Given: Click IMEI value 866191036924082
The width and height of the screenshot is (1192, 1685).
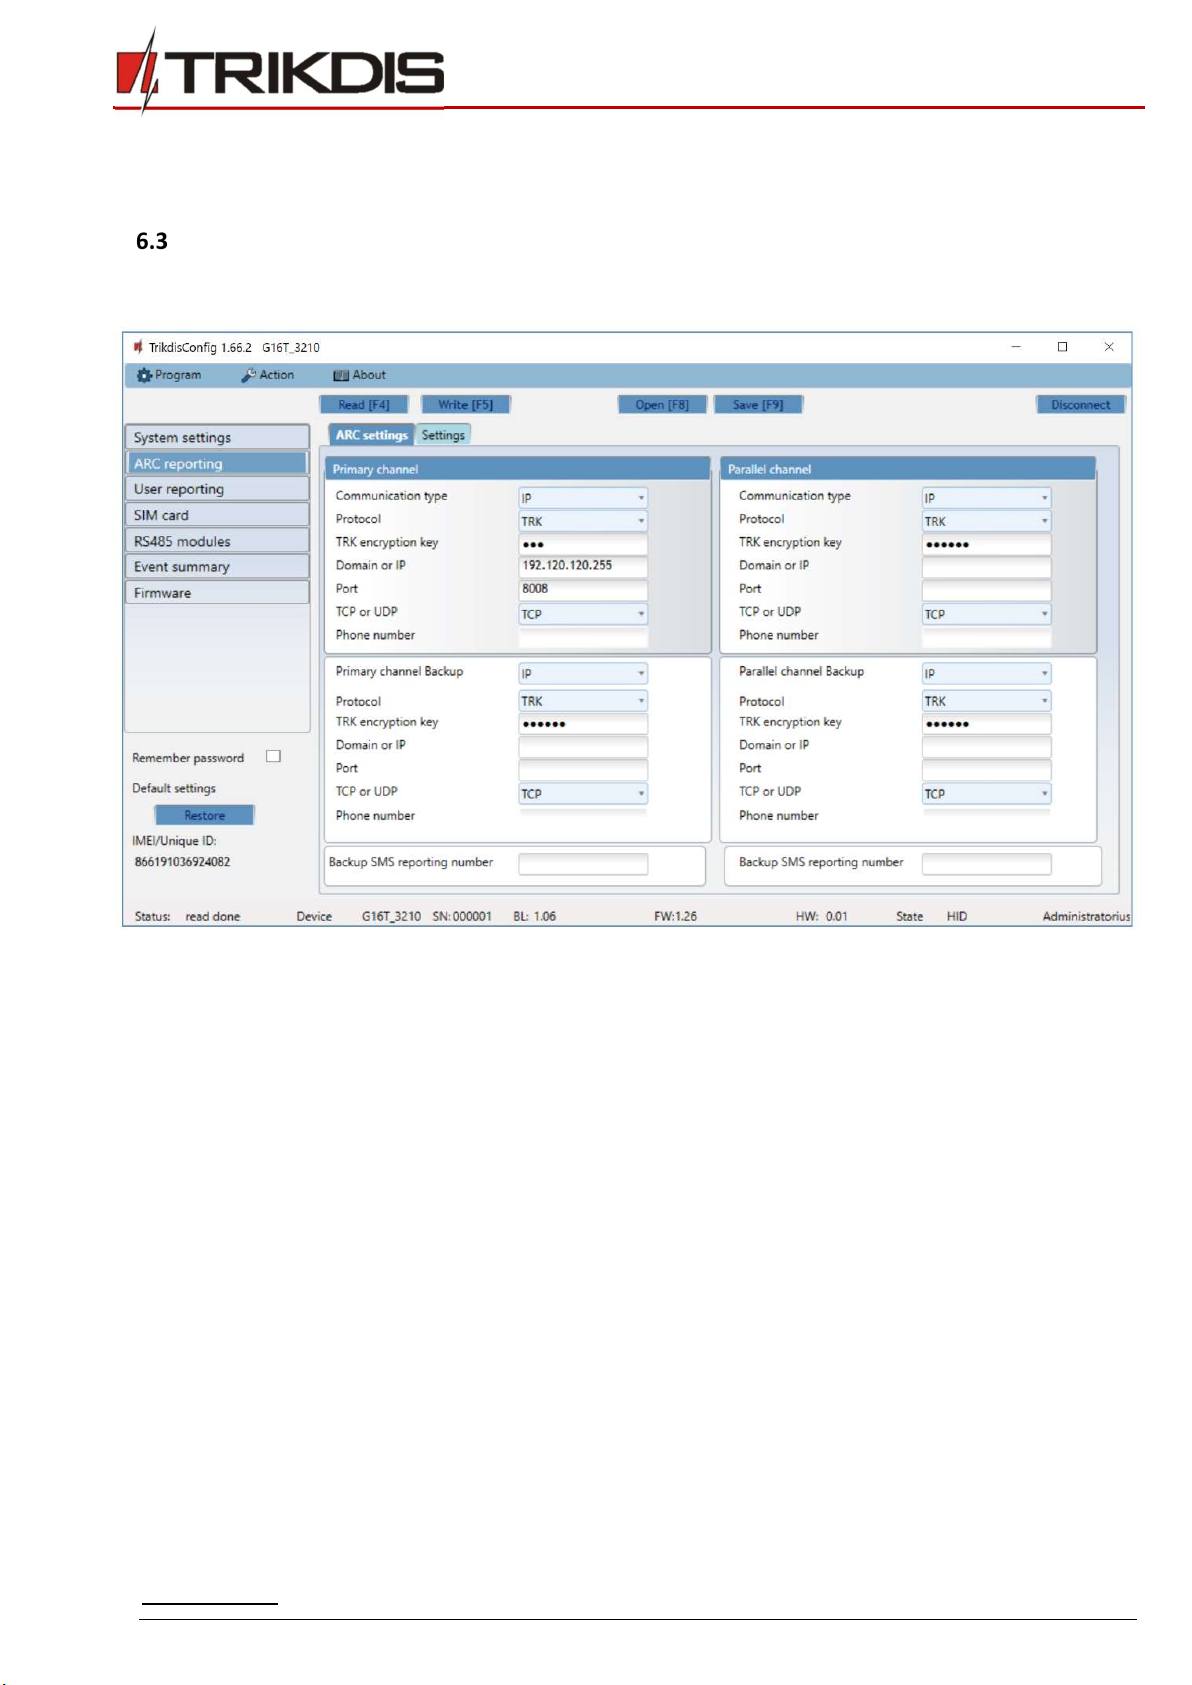Looking at the screenshot, I should [x=182, y=862].
